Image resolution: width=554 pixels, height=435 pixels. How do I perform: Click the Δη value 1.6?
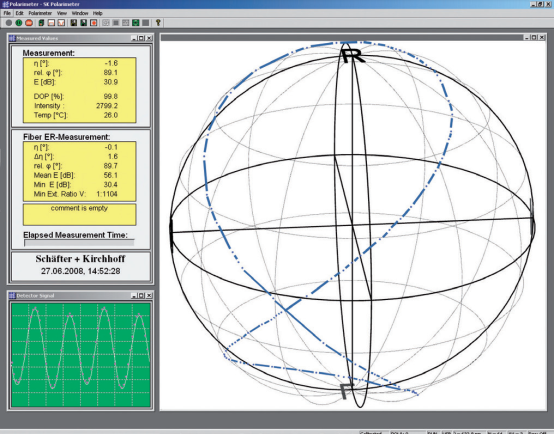pyautogui.click(x=113, y=157)
